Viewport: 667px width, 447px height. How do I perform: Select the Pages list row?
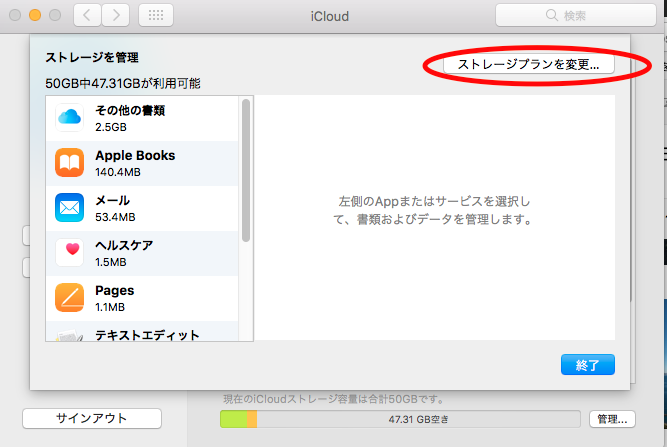142,299
